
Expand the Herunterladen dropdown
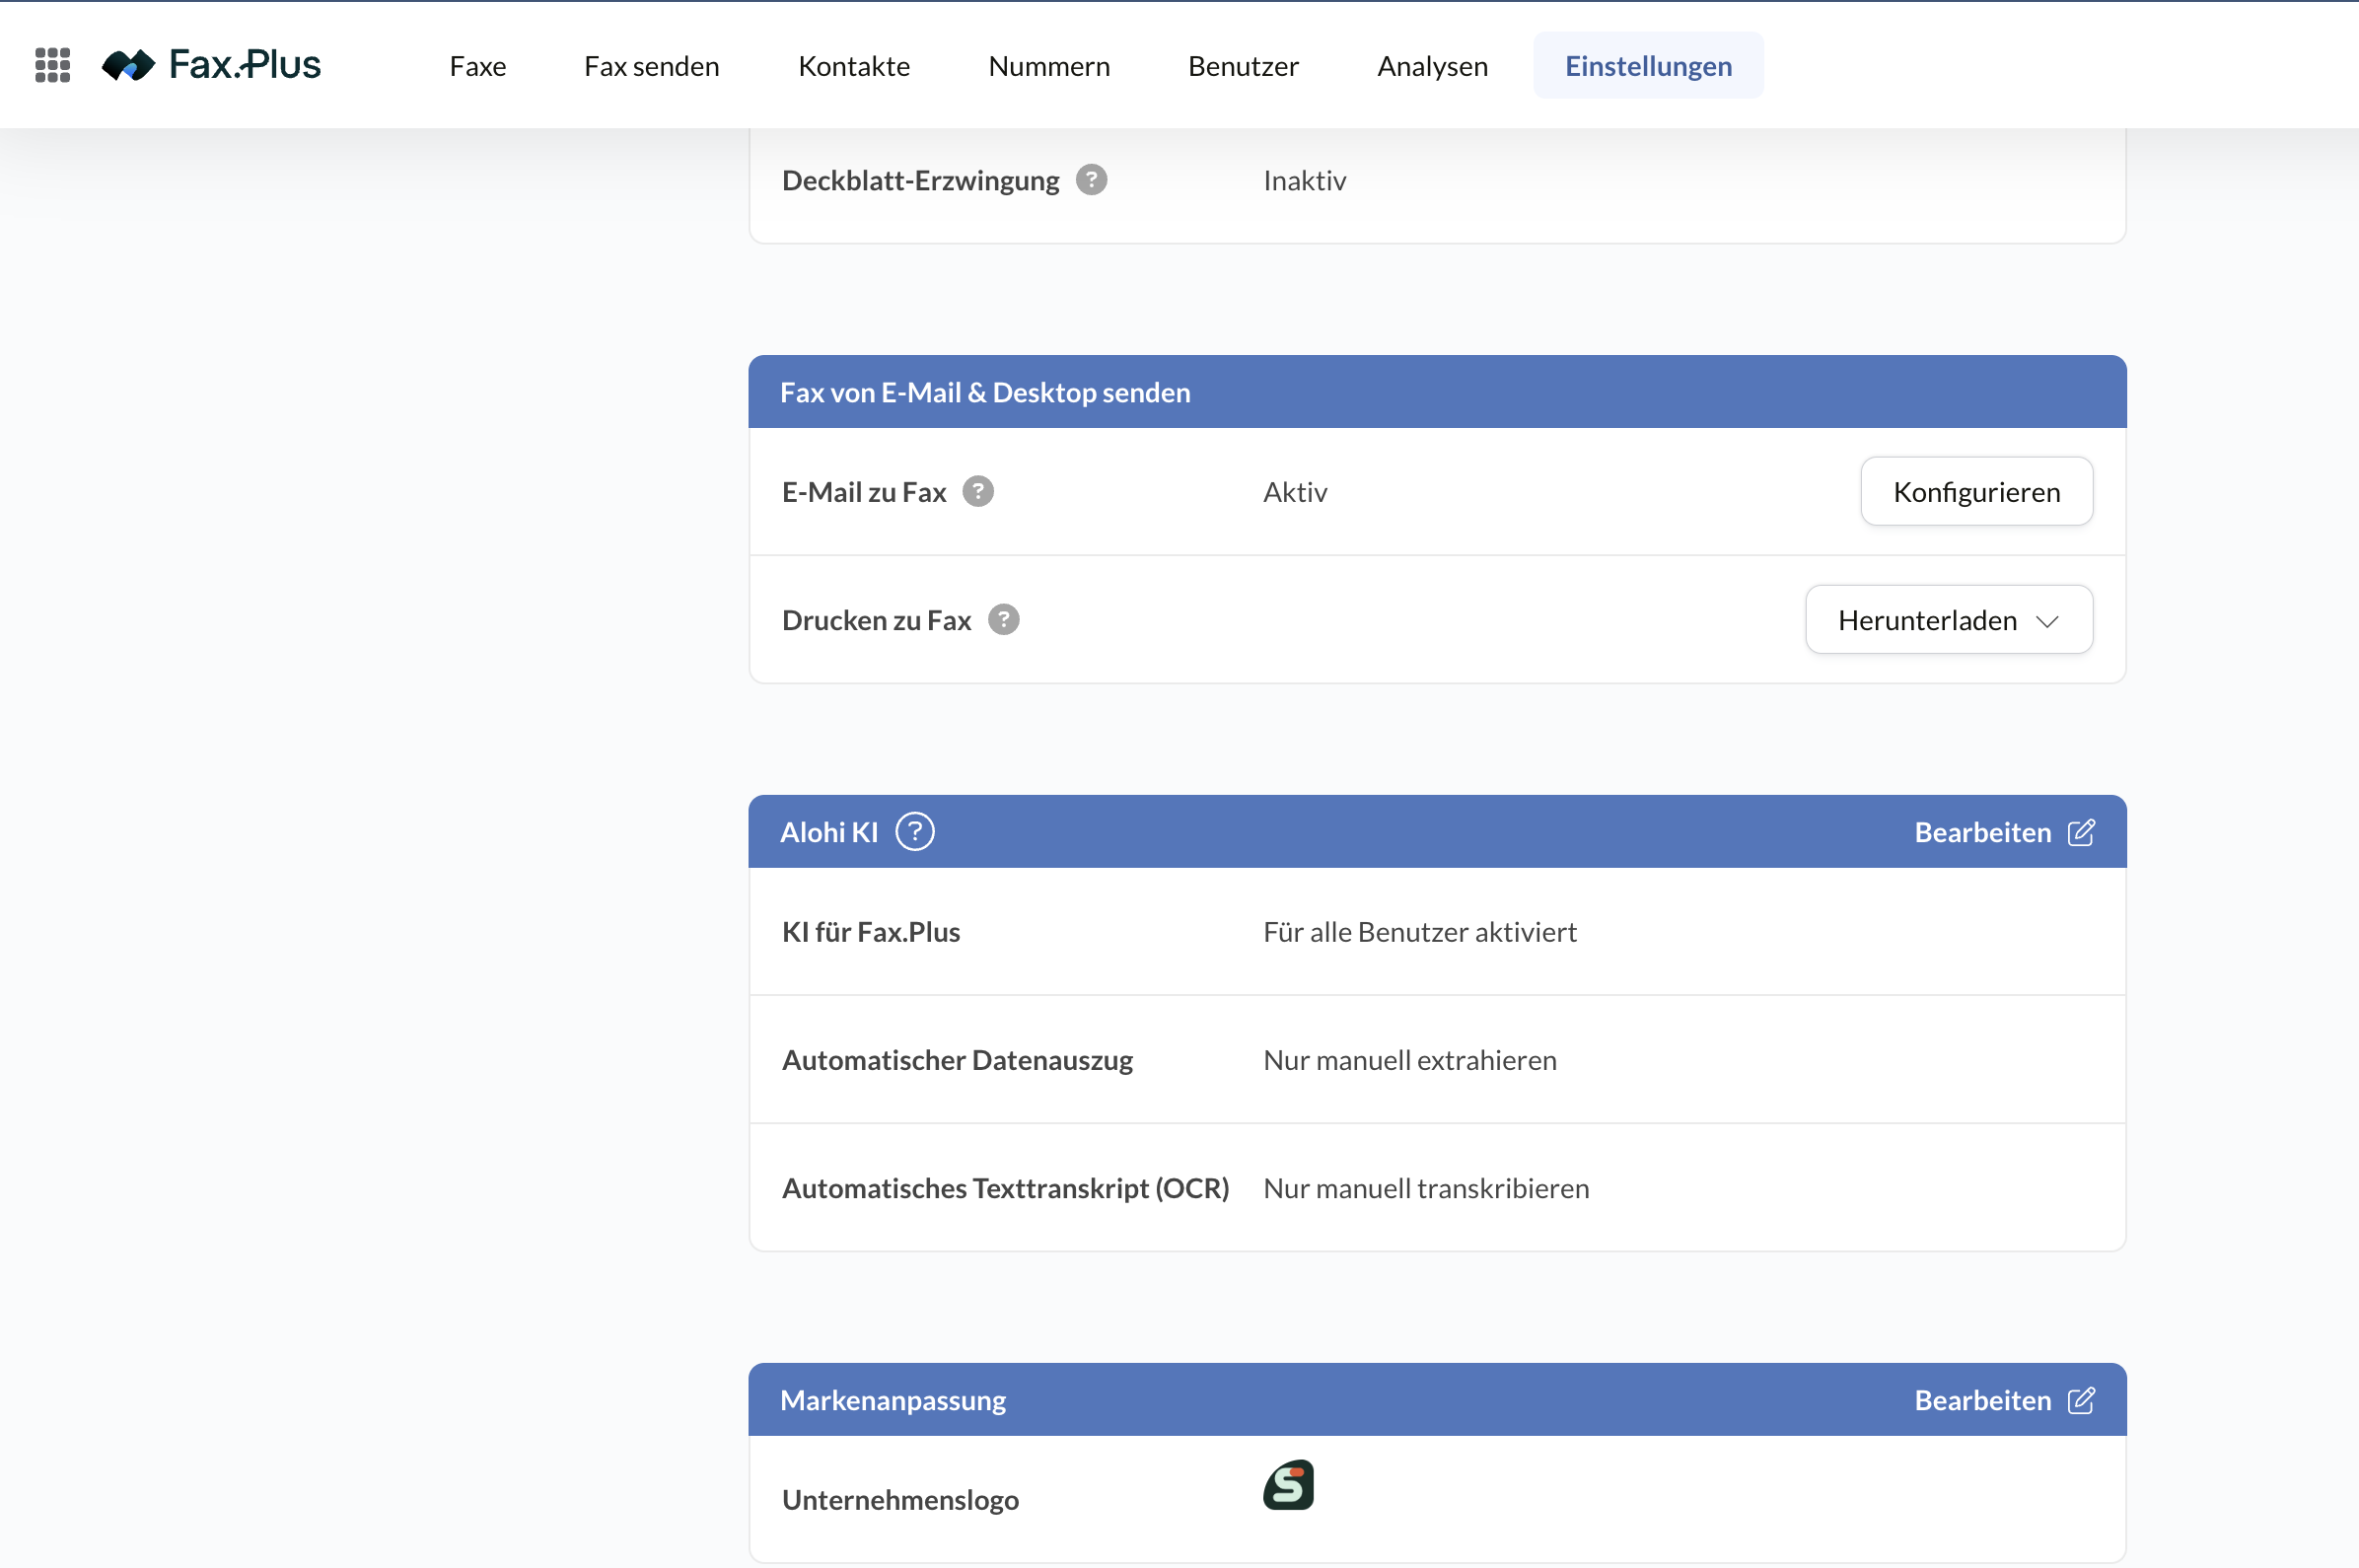pos(1948,620)
